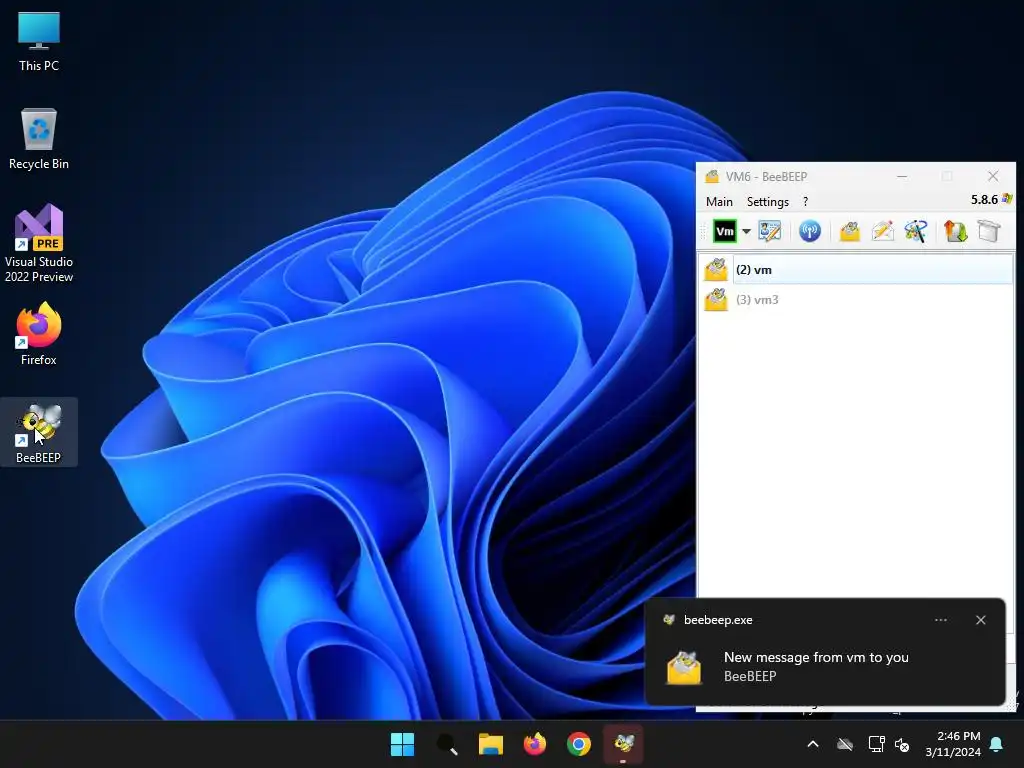Image resolution: width=1024 pixels, height=768 pixels.
Task: Open the edit profile icon in BeeBEEP toolbar
Action: tap(769, 231)
